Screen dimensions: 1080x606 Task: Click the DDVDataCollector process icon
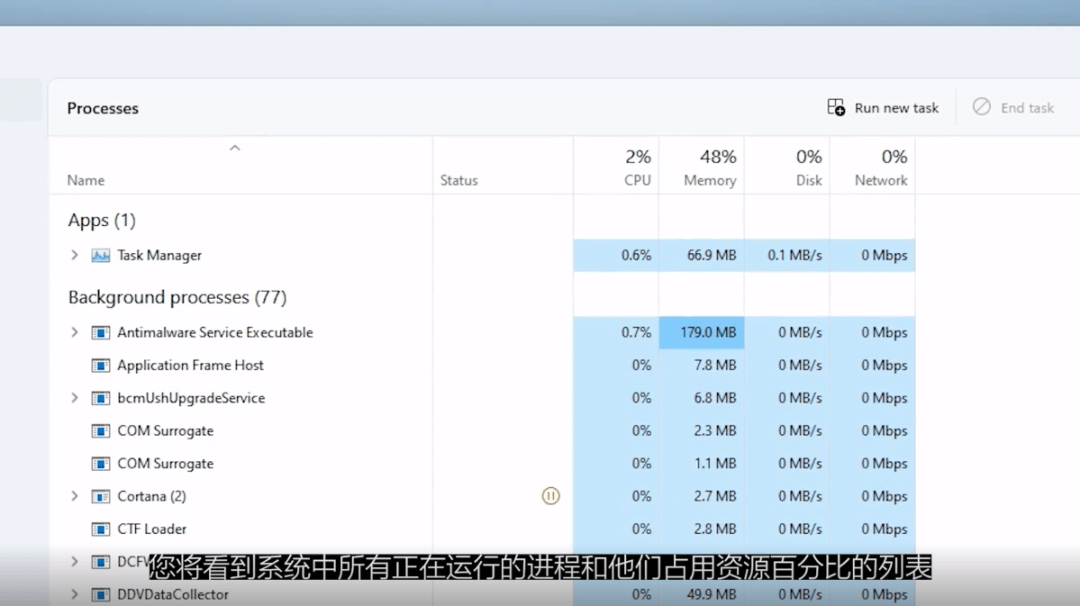pos(101,594)
